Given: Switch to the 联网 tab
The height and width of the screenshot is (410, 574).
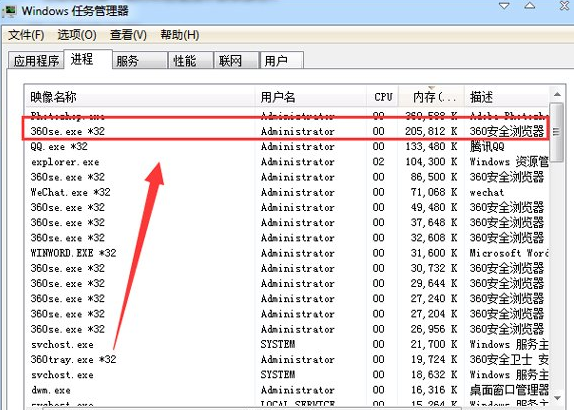Looking at the screenshot, I should pos(236,60).
